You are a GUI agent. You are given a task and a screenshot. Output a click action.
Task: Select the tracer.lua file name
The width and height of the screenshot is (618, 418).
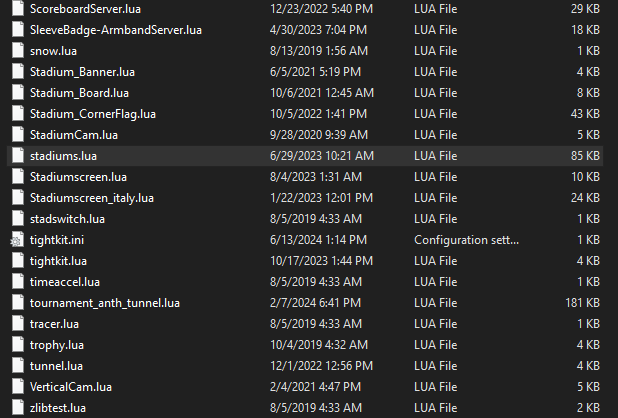point(54,324)
